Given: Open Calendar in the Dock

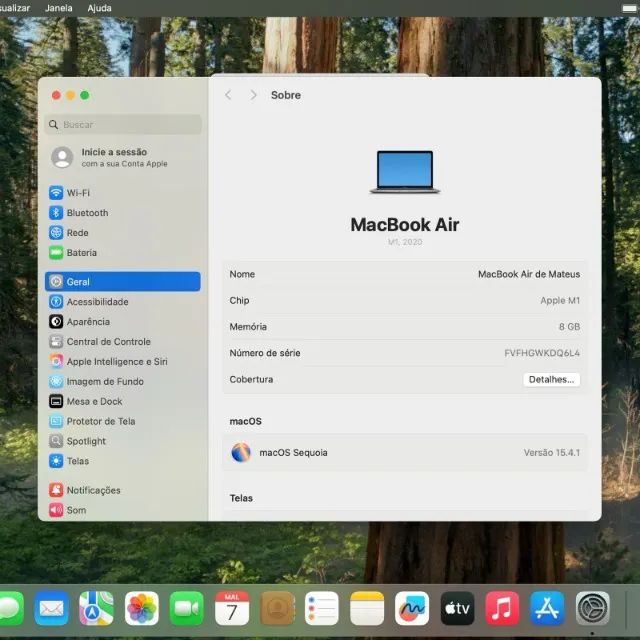Looking at the screenshot, I should pos(232,608).
